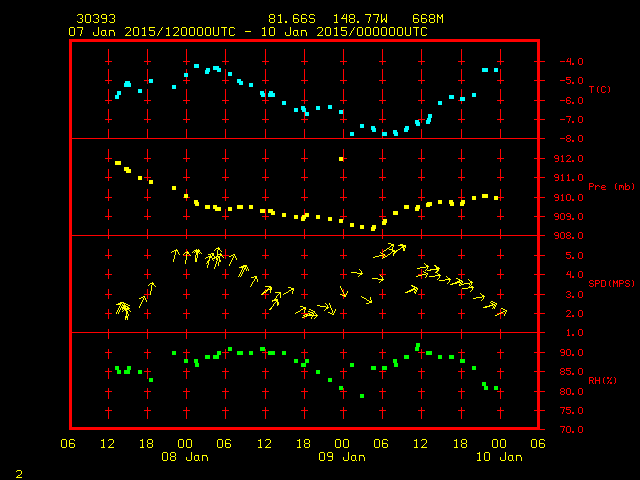Click the 00 hour label above 08 Jan
The height and width of the screenshot is (480, 640).
[185, 444]
